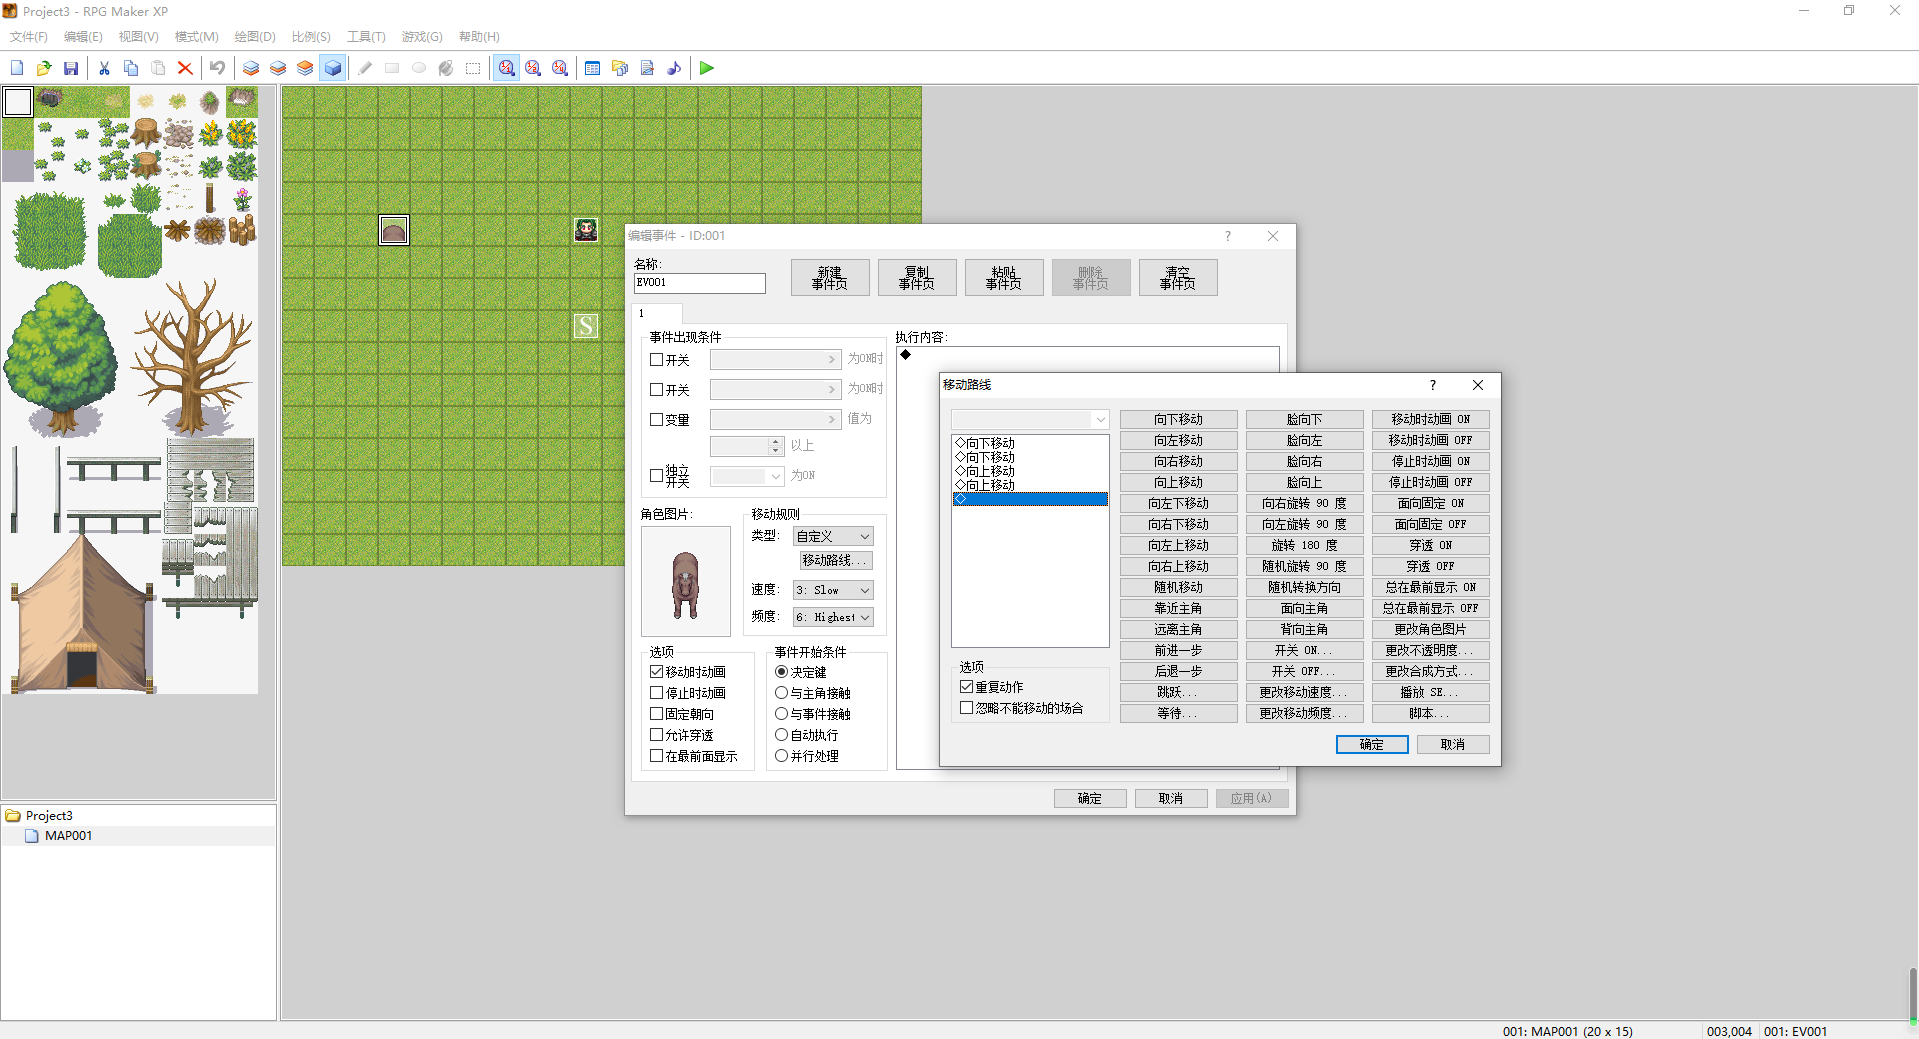The width and height of the screenshot is (1919, 1039).
Task: Click the Undo arrow icon
Action: coord(217,68)
